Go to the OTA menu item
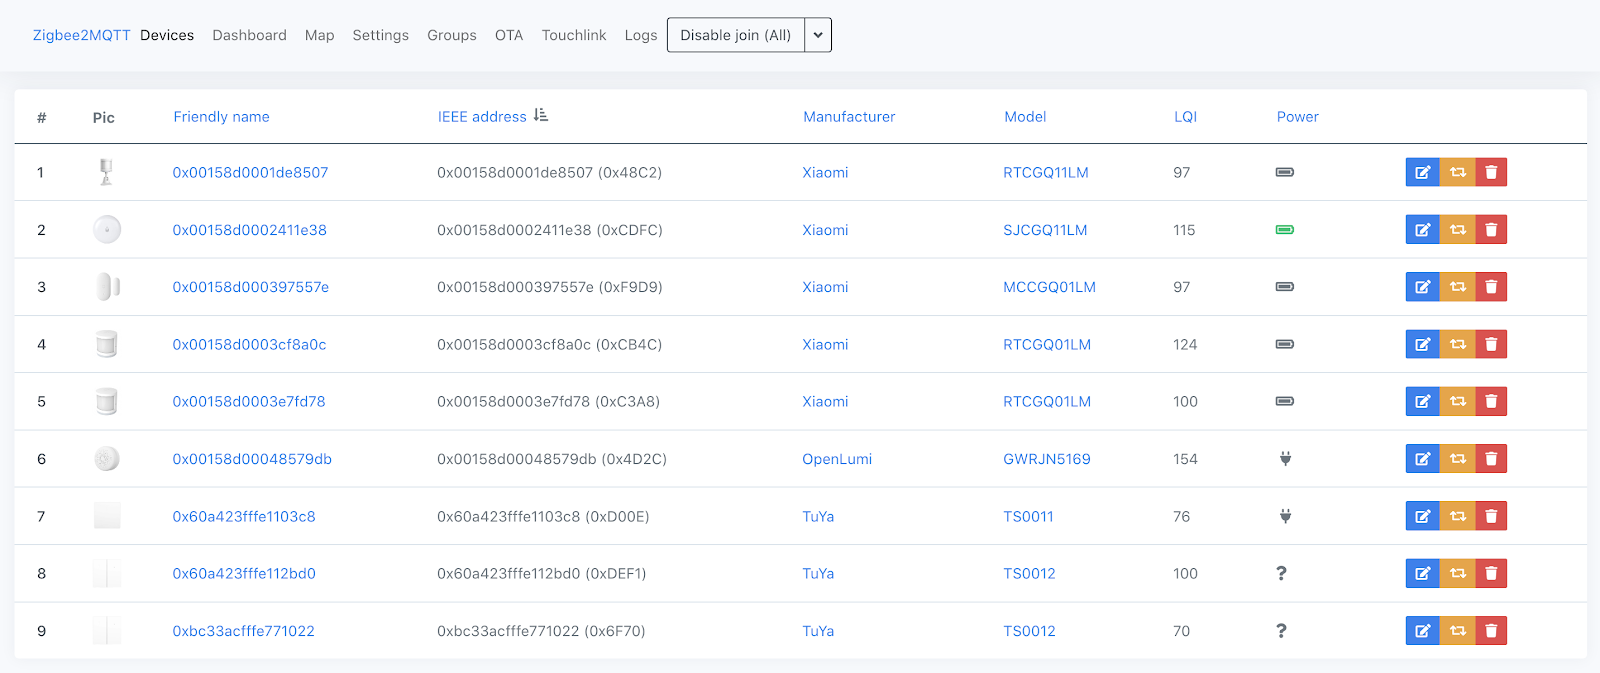 509,35
